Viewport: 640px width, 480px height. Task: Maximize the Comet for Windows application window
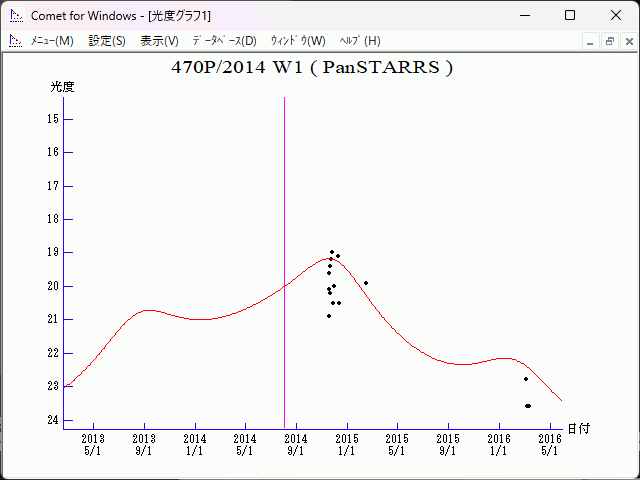point(570,15)
